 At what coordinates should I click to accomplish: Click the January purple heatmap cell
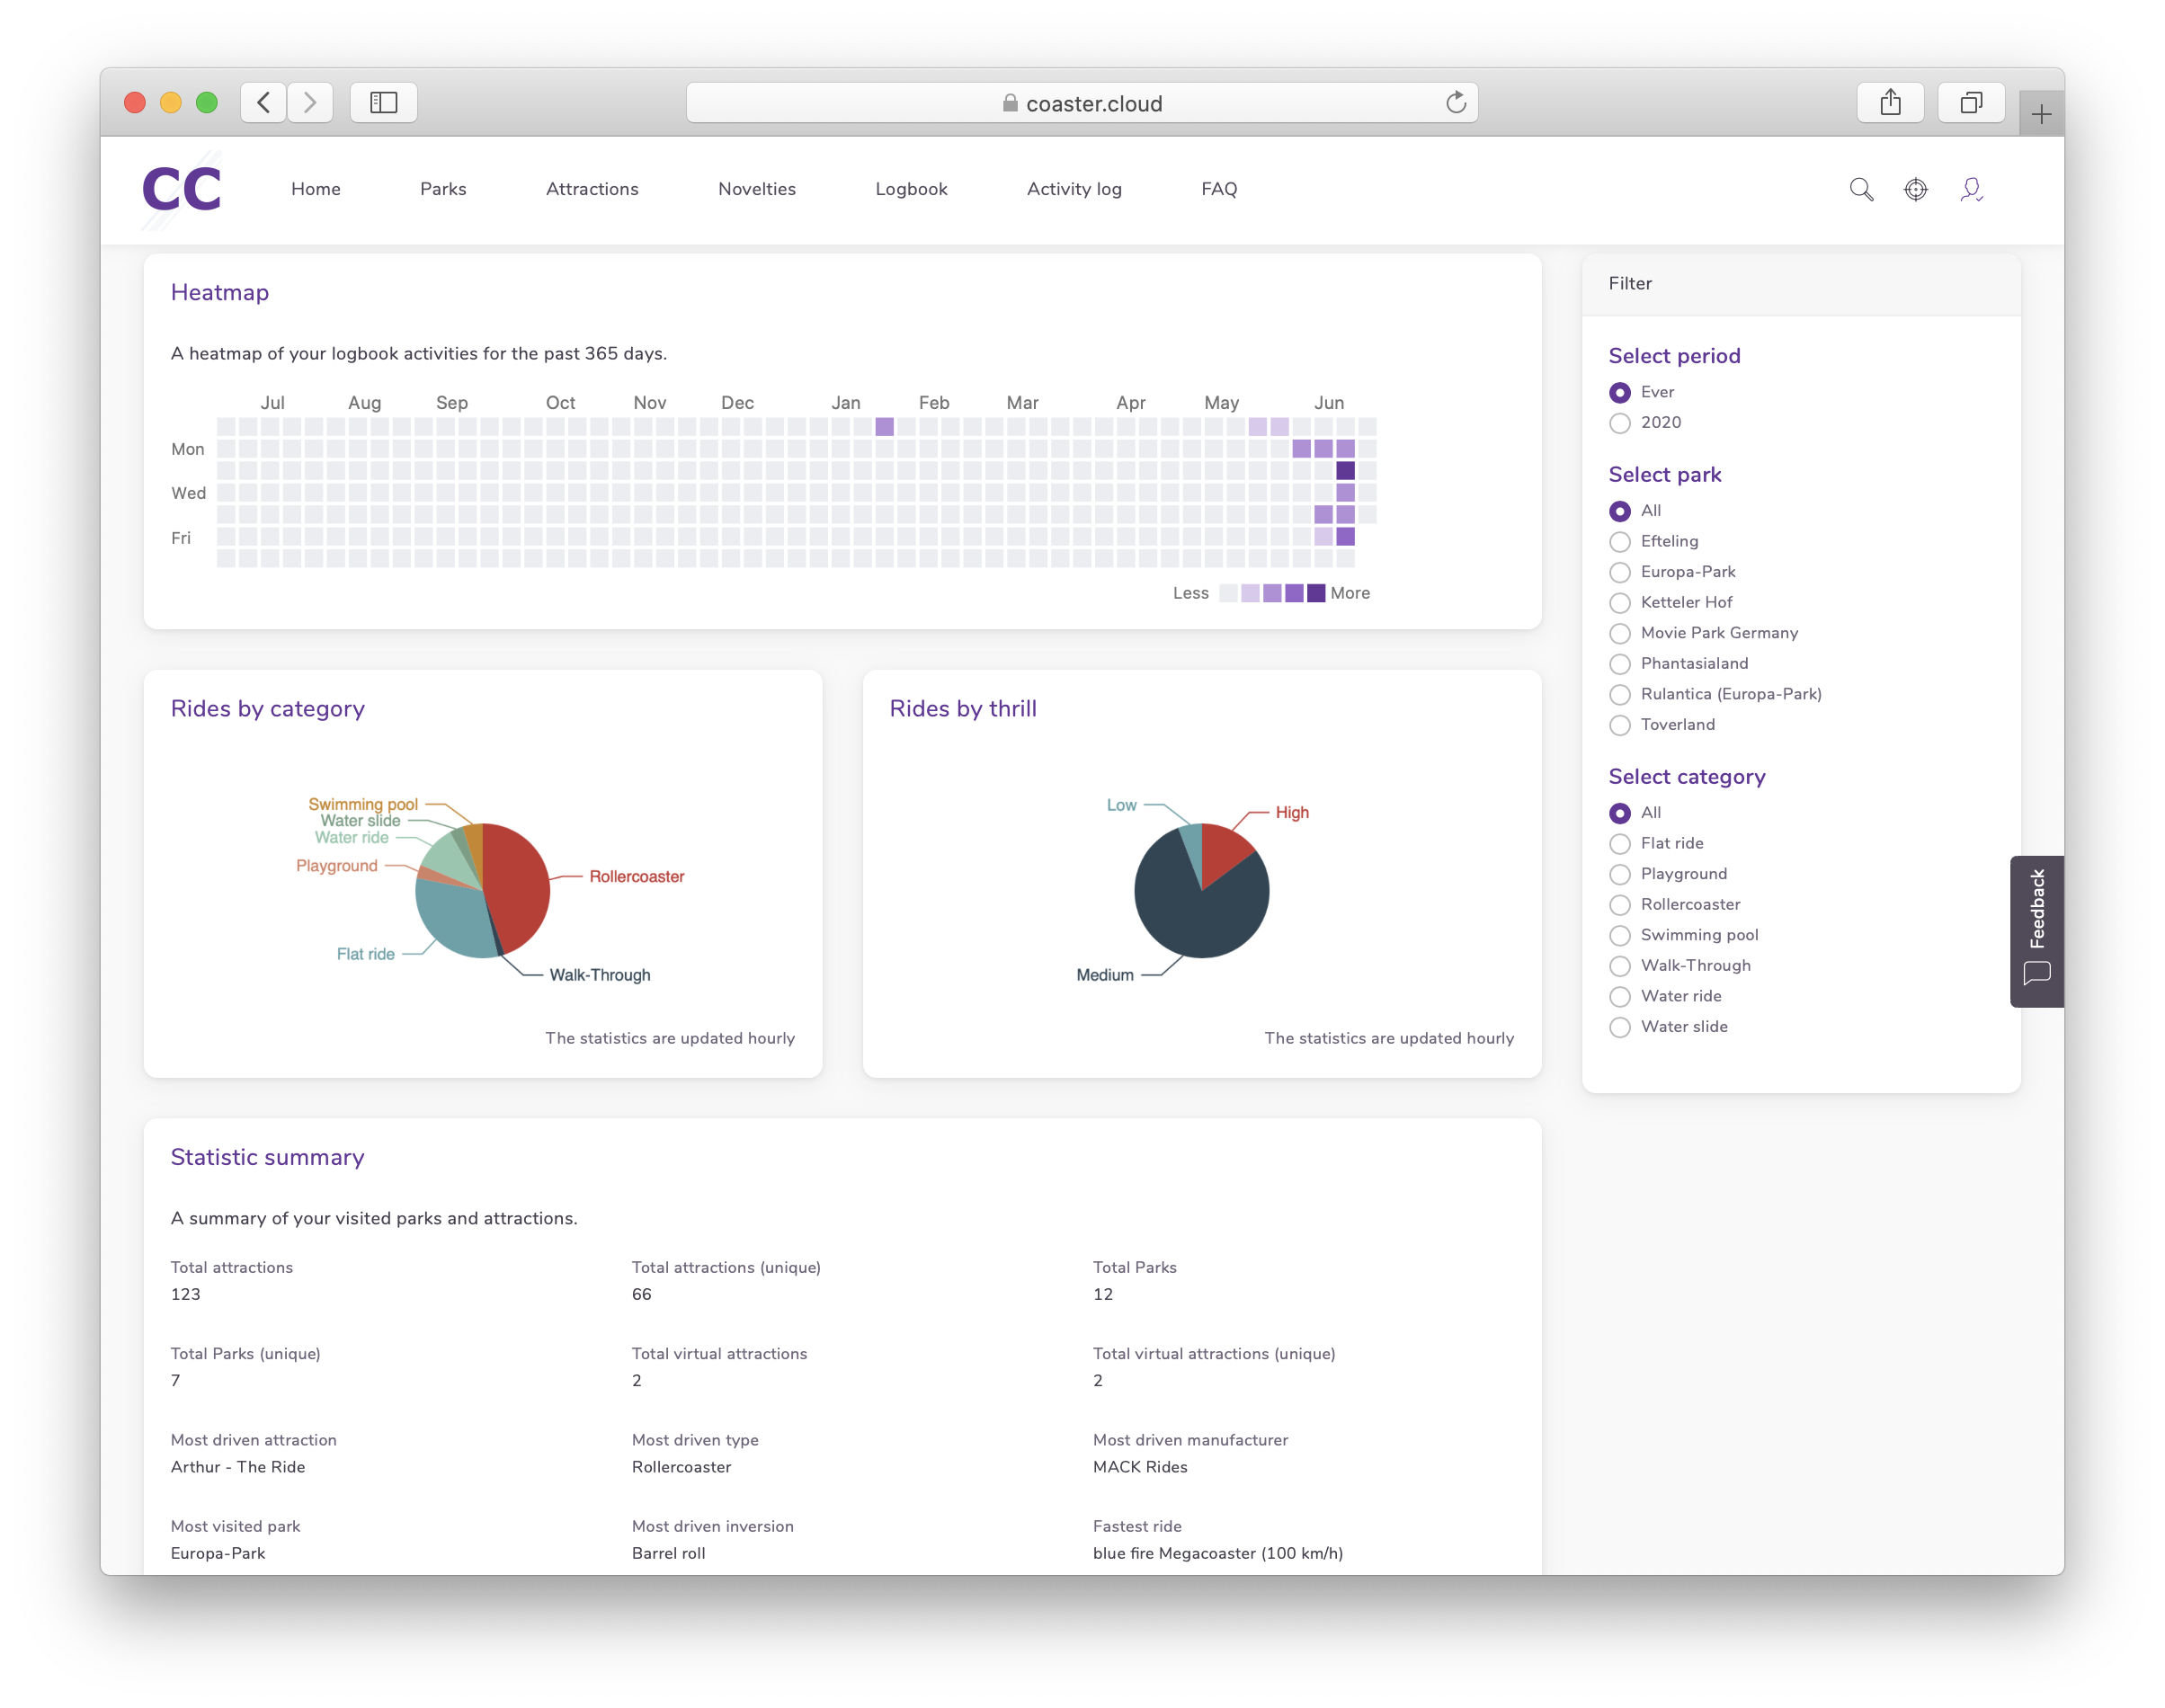884,427
